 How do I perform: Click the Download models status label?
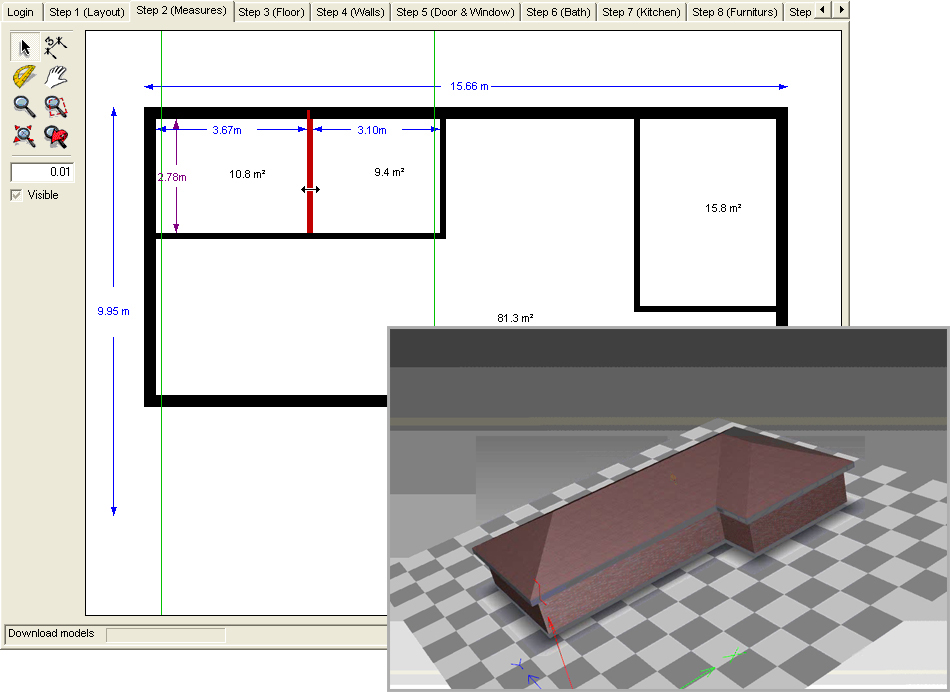point(51,633)
